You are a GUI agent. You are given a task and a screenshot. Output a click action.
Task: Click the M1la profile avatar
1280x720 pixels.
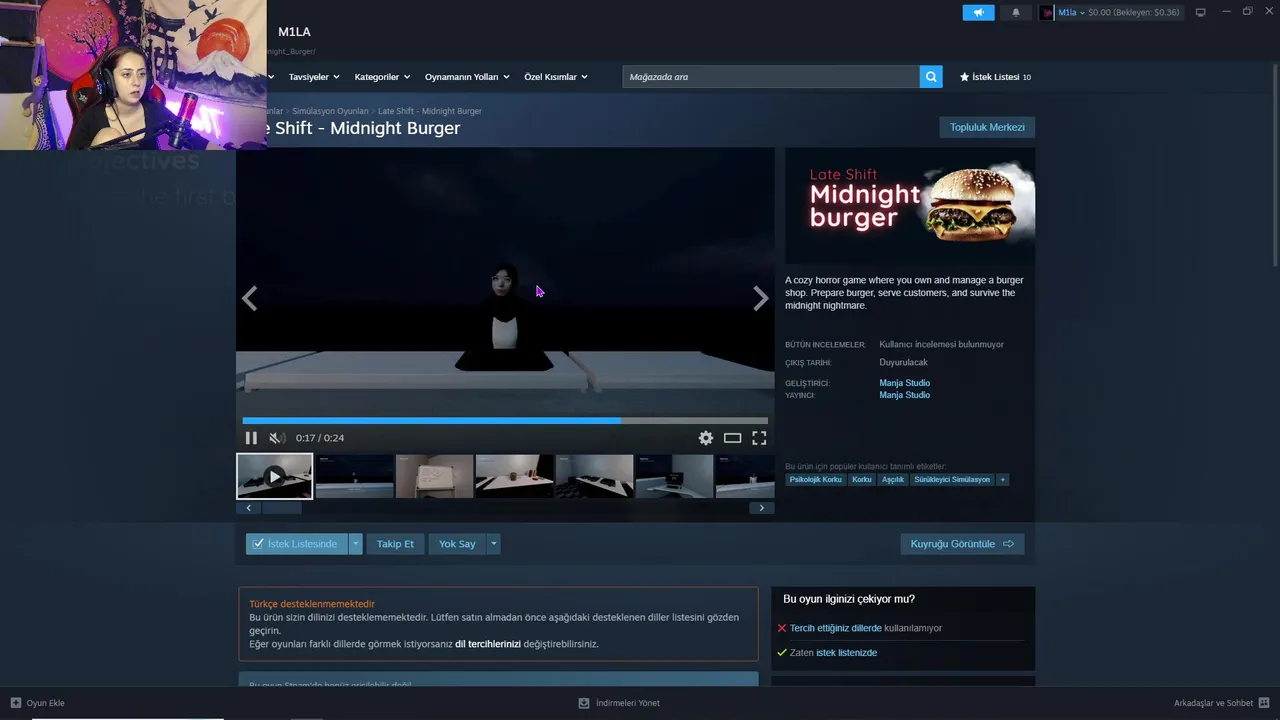(x=1047, y=12)
